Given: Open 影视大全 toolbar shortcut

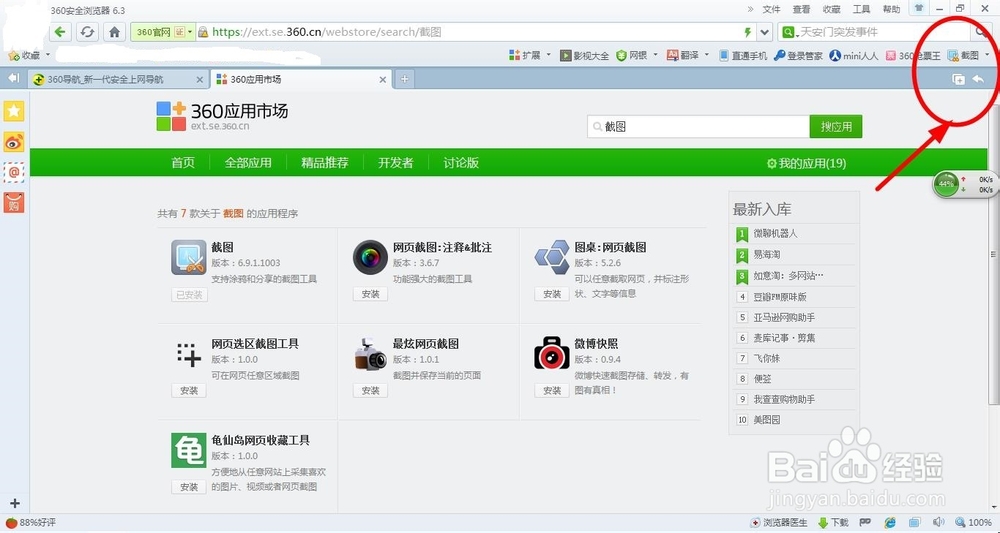Looking at the screenshot, I should (584, 55).
